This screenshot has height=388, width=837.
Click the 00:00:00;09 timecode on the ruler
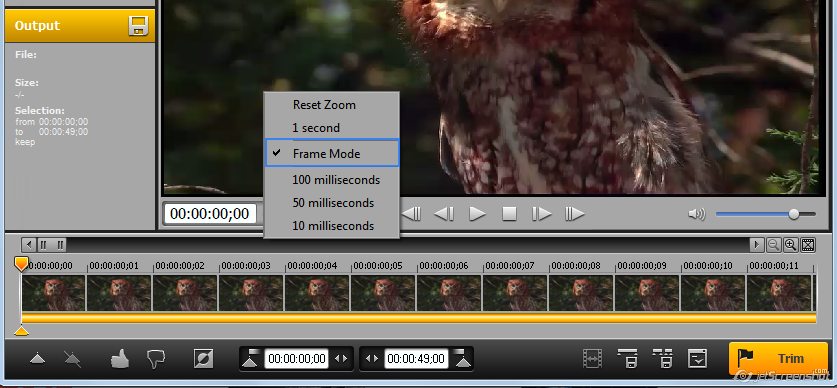click(642, 266)
